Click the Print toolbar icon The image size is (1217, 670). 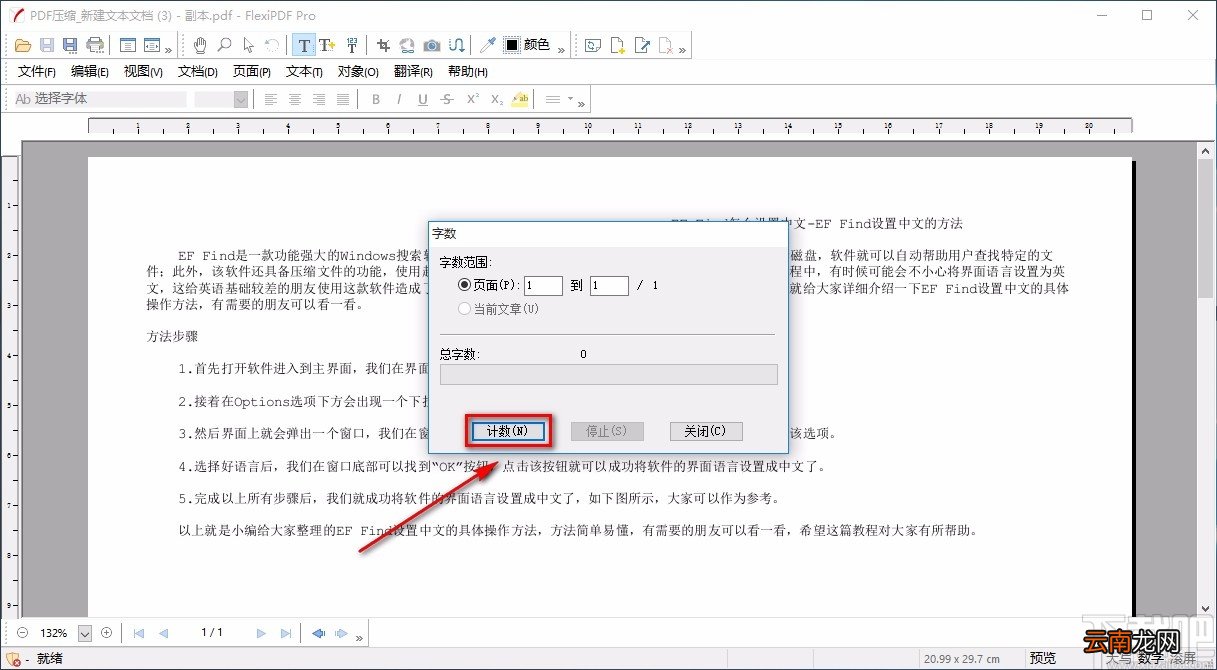pos(95,45)
